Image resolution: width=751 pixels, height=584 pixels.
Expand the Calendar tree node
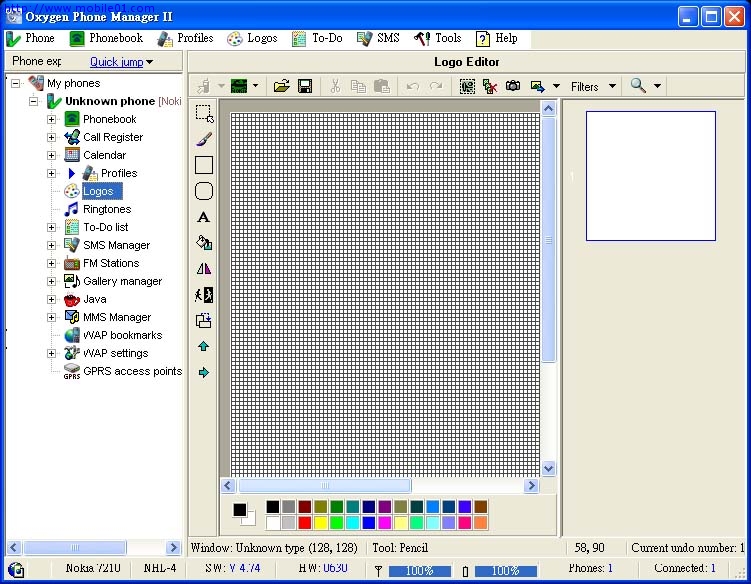click(x=51, y=155)
